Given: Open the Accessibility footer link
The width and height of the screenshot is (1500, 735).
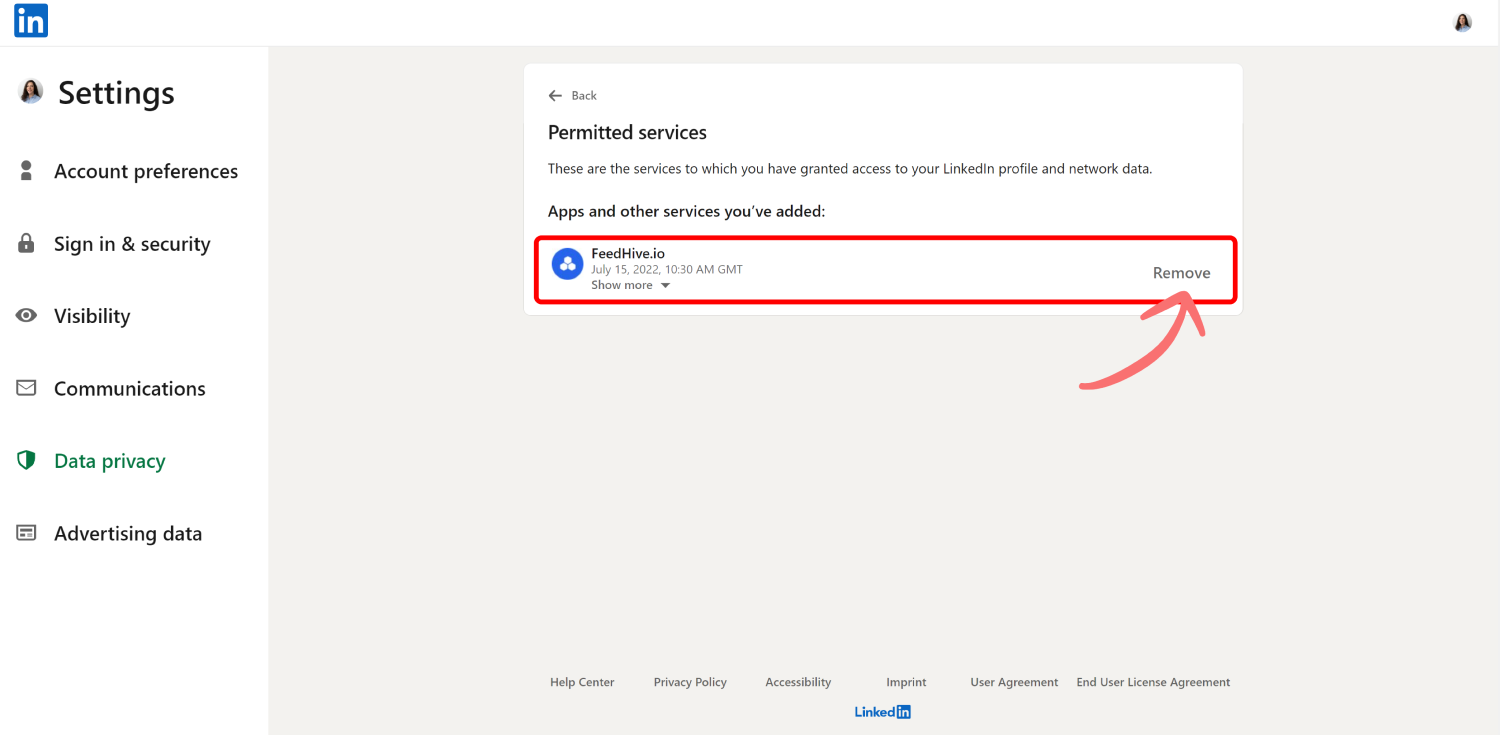Looking at the screenshot, I should (798, 682).
